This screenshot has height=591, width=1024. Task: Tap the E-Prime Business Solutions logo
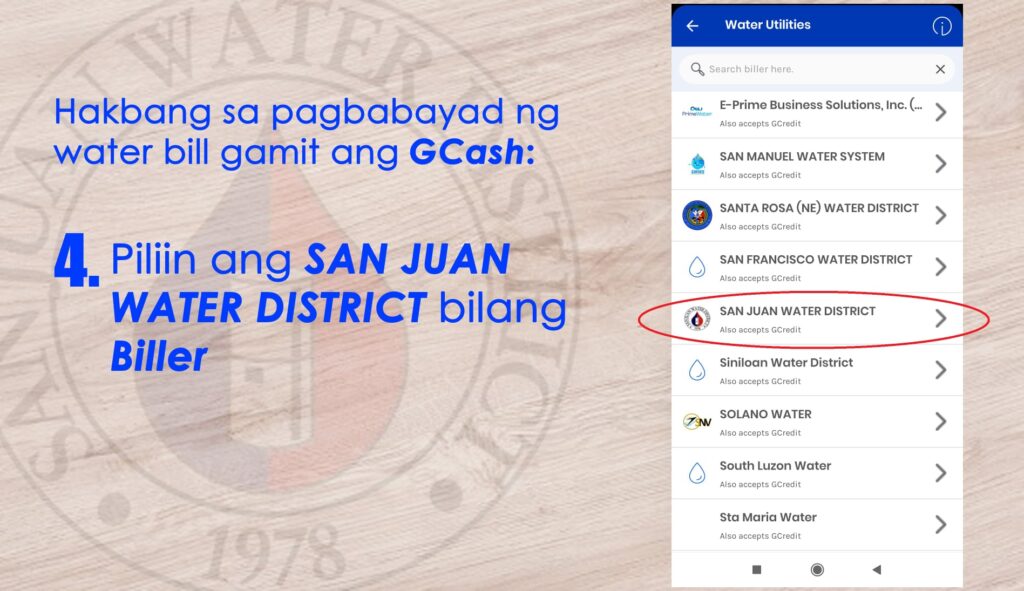697,112
